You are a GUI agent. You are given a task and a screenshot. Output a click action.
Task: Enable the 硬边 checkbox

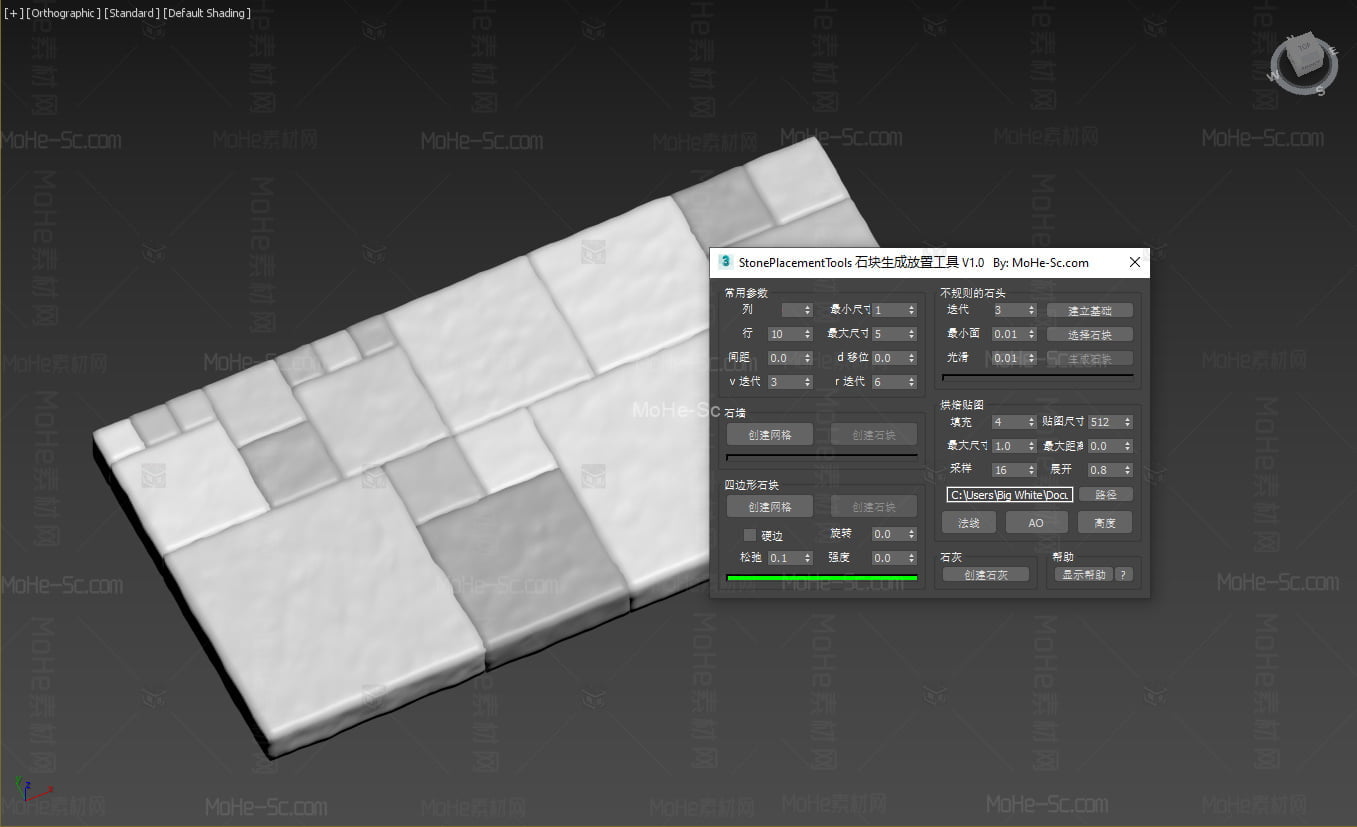pyautogui.click(x=750, y=535)
